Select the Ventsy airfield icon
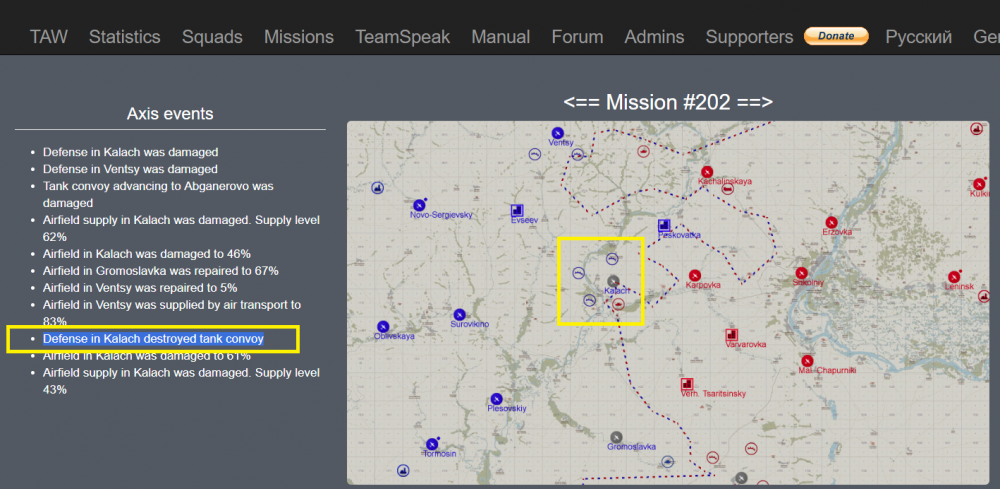Viewport: 1000px width, 489px height. pyautogui.click(x=557, y=133)
